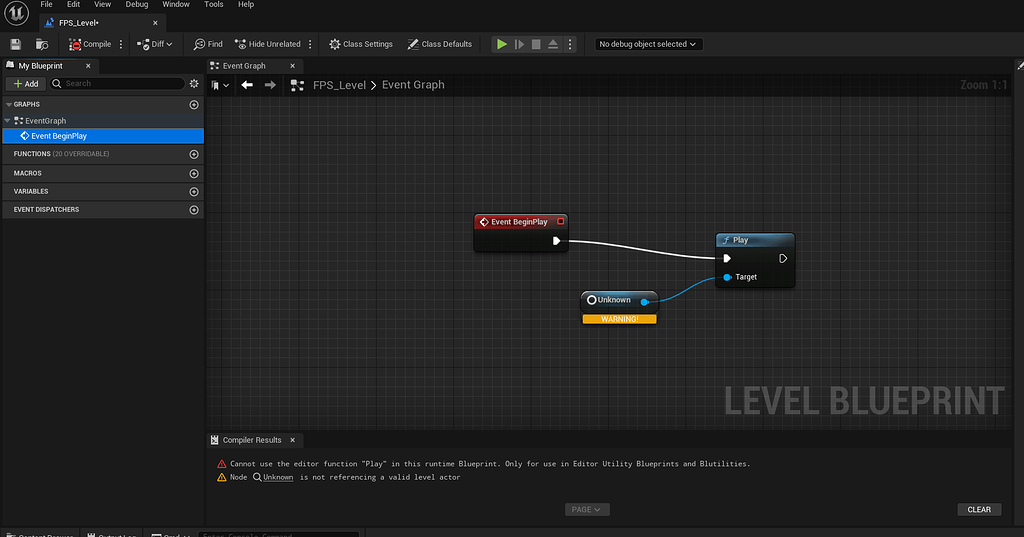This screenshot has width=1024, height=537.
Task: Open Browse to asset in content browser icon
Action: point(42,44)
